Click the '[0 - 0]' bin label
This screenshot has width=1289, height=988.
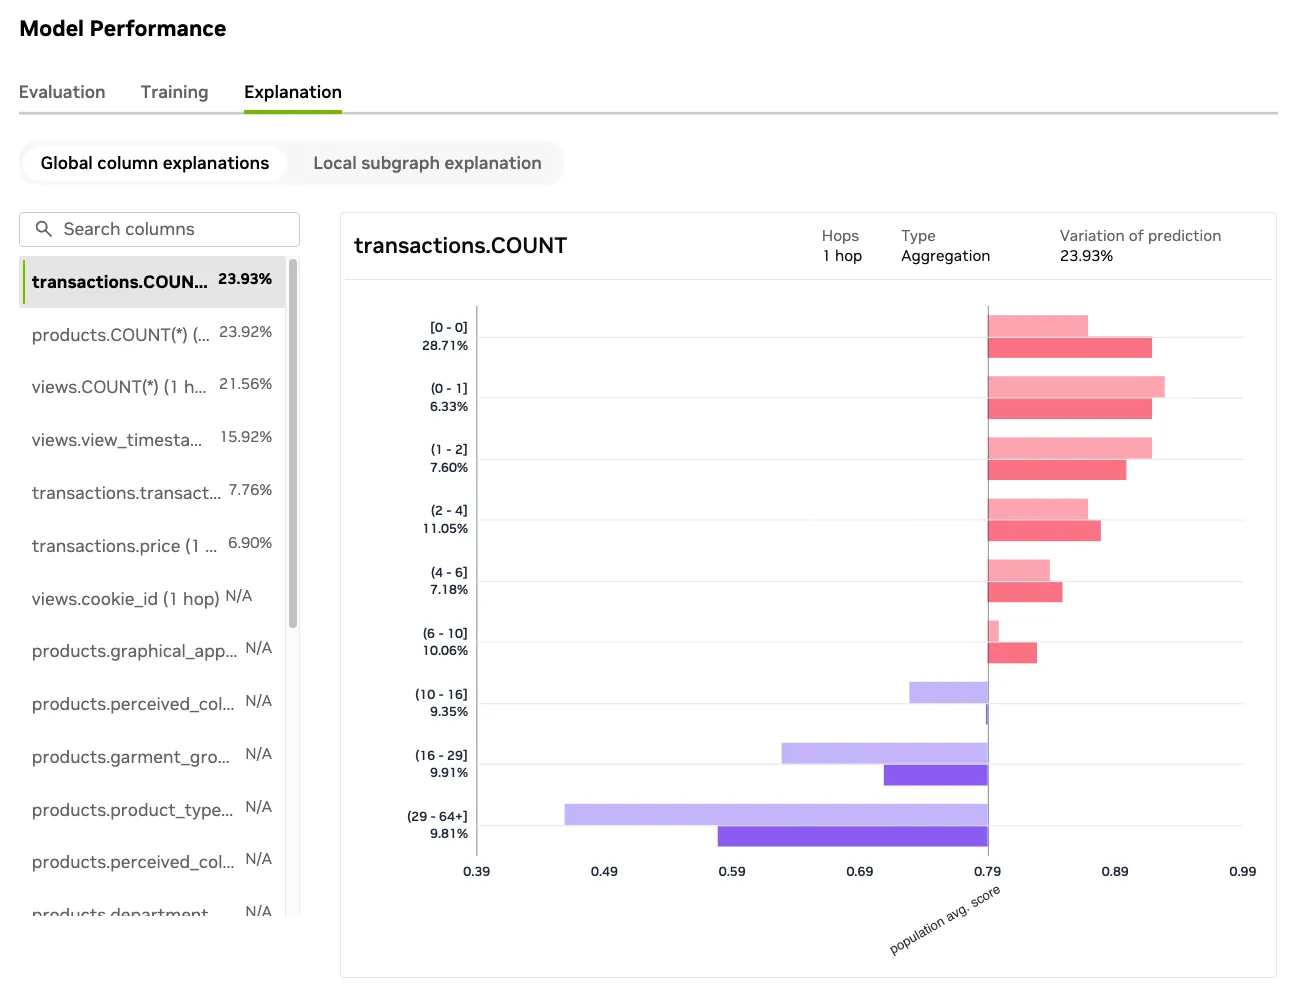tap(449, 328)
